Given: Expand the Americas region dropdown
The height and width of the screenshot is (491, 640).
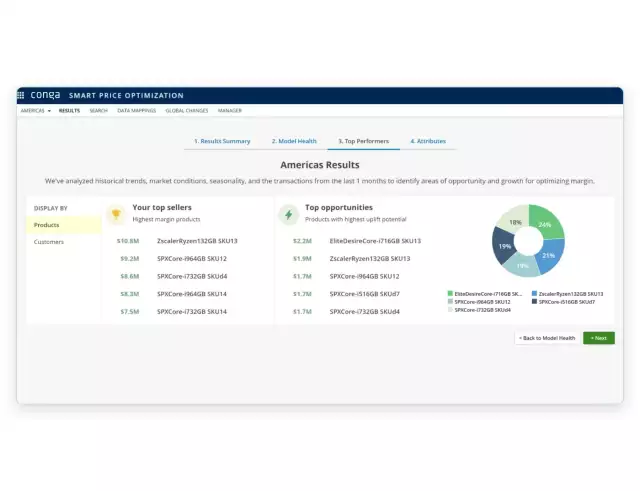Looking at the screenshot, I should point(36,111).
